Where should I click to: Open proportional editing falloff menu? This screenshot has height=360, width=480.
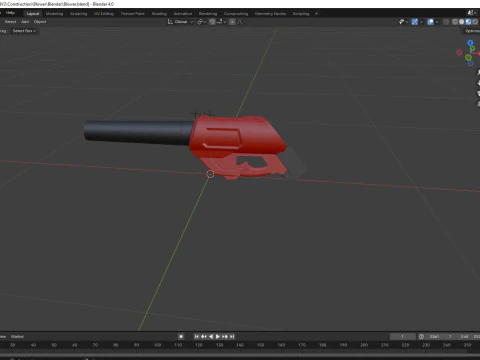pyautogui.click(x=240, y=22)
